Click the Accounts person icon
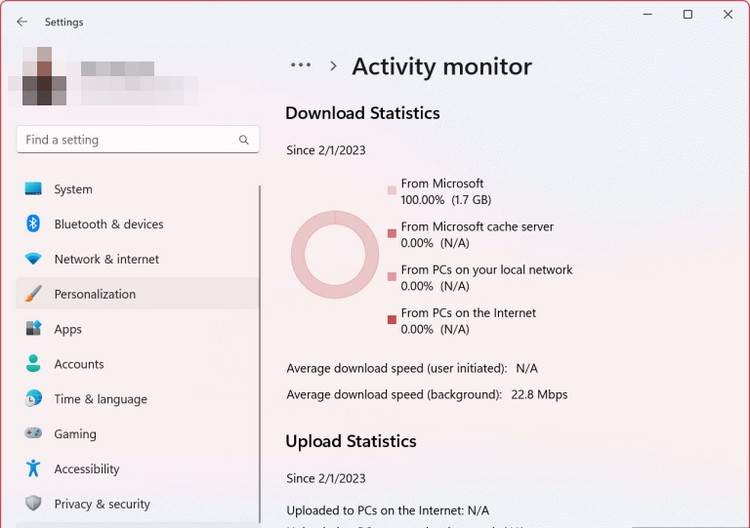750x528 pixels. (33, 363)
